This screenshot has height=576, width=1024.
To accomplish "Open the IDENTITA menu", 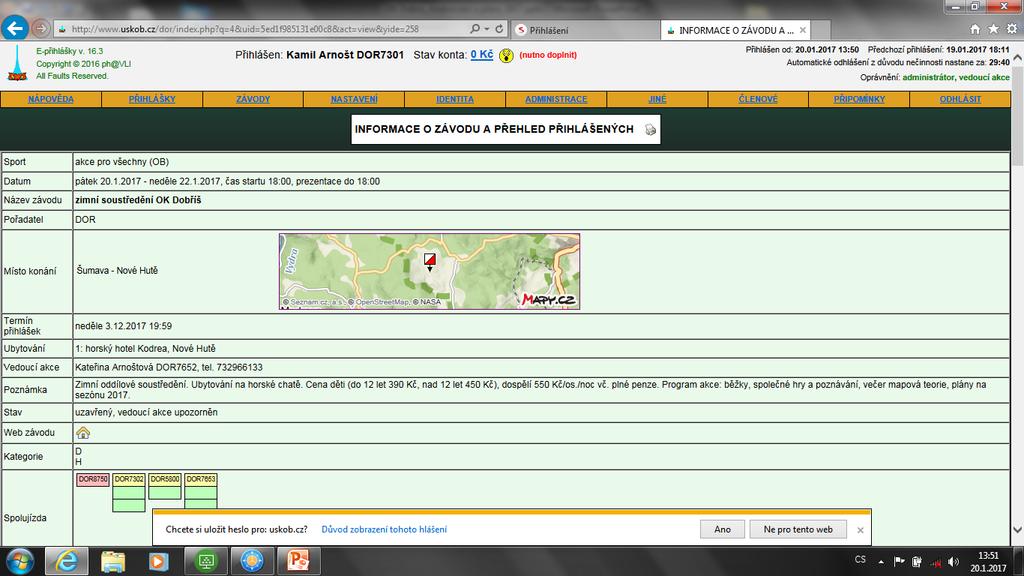I will coord(455,99).
